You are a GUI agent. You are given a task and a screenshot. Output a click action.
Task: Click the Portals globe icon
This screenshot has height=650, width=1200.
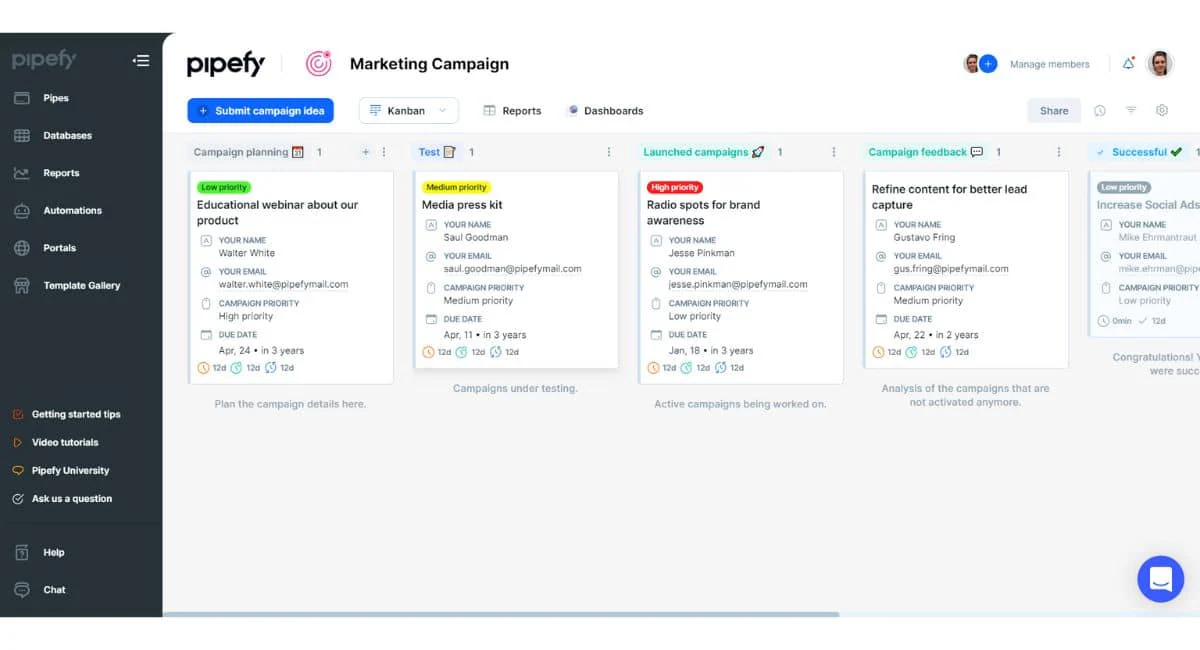[21, 248]
